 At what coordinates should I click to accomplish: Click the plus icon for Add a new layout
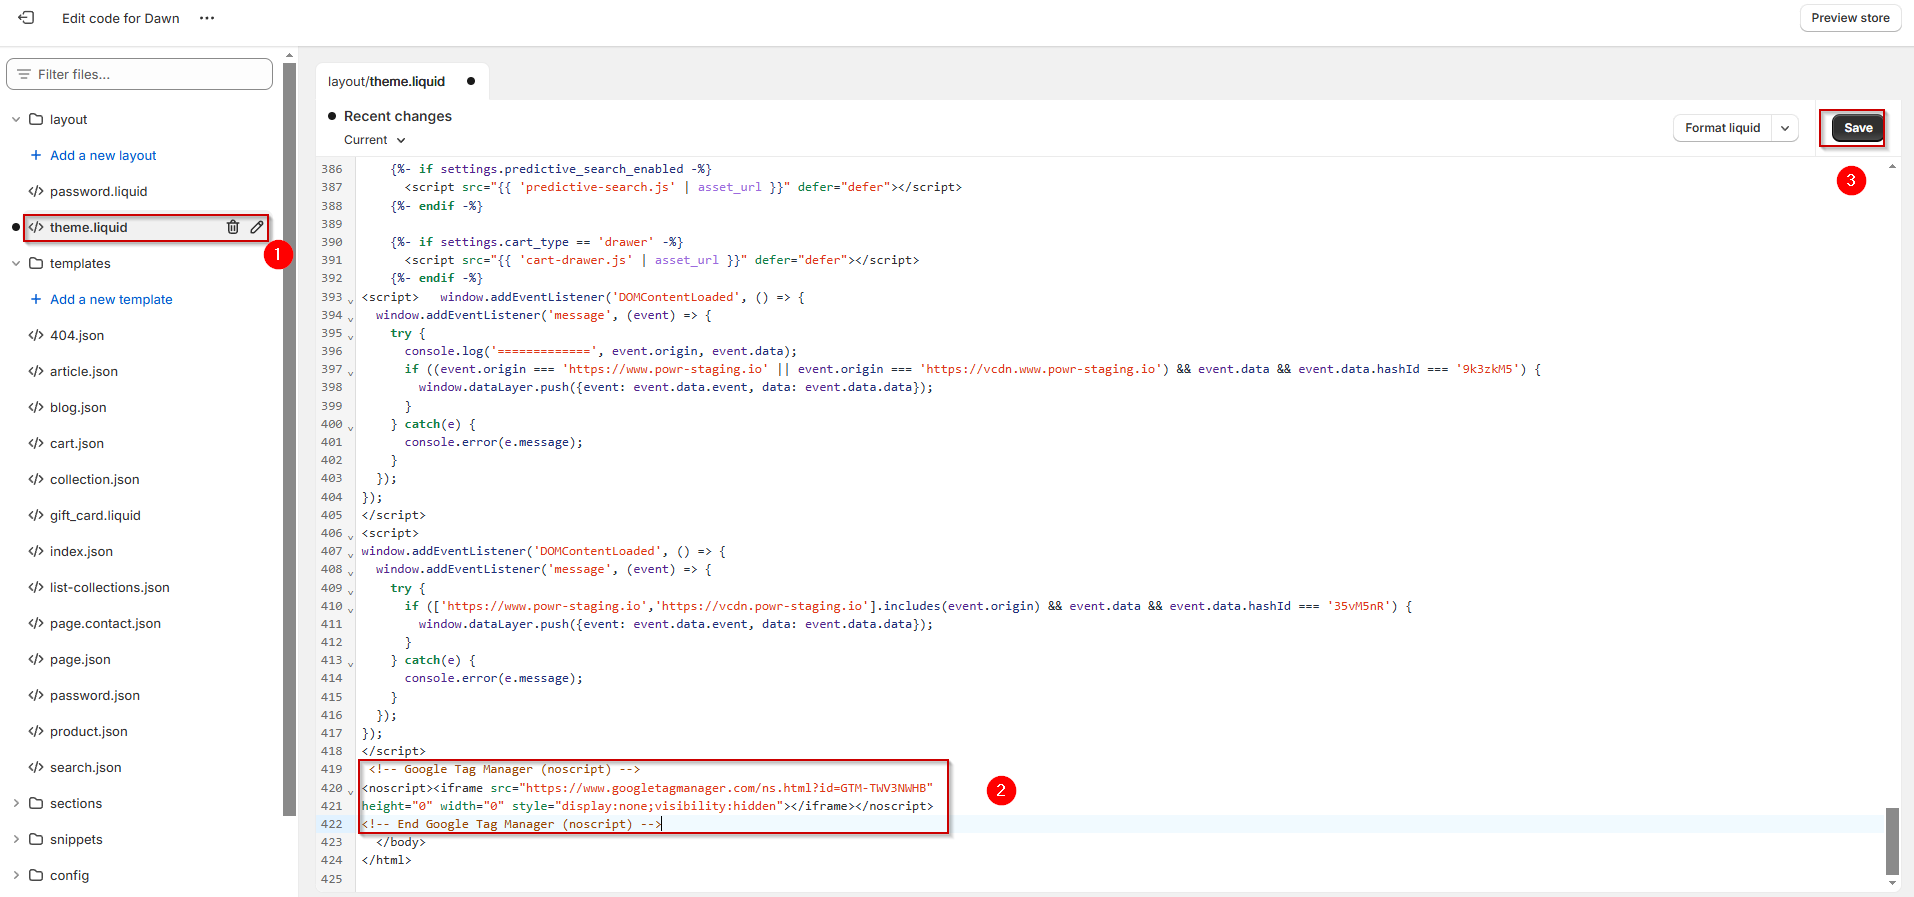[x=36, y=155]
